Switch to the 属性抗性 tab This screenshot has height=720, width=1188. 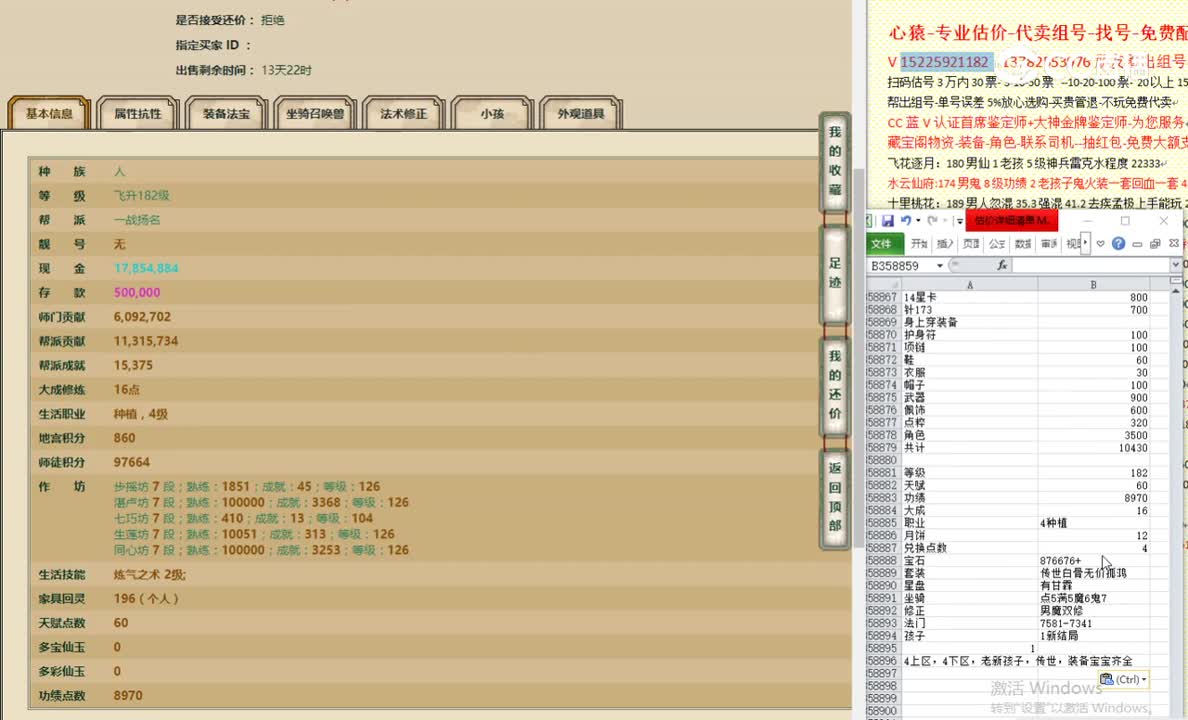(137, 113)
